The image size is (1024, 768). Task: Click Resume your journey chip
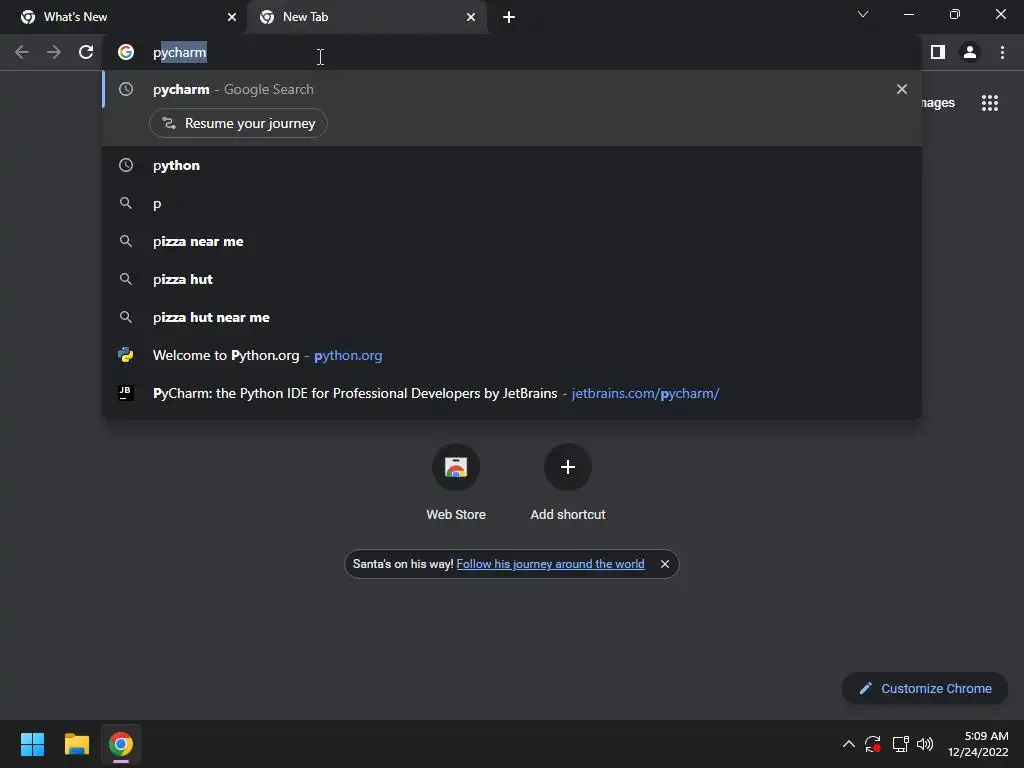pyautogui.click(x=238, y=123)
